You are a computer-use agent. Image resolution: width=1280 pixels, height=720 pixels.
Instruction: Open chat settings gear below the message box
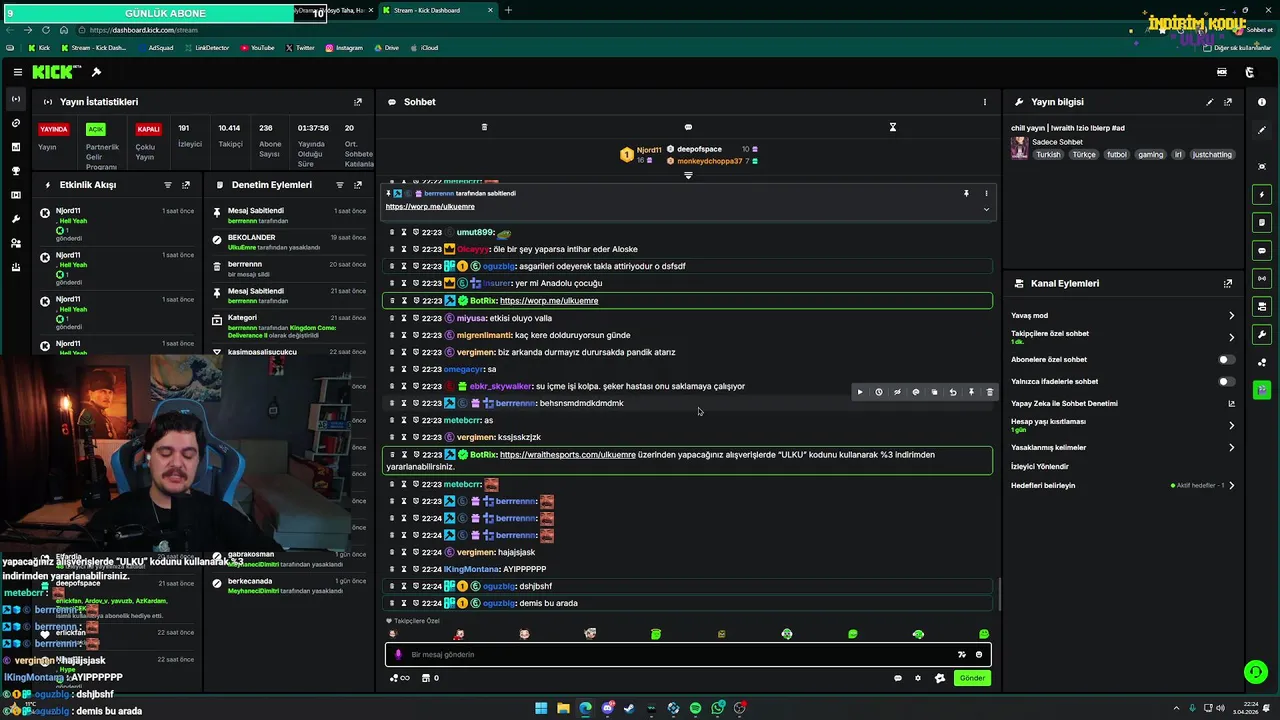[918, 678]
